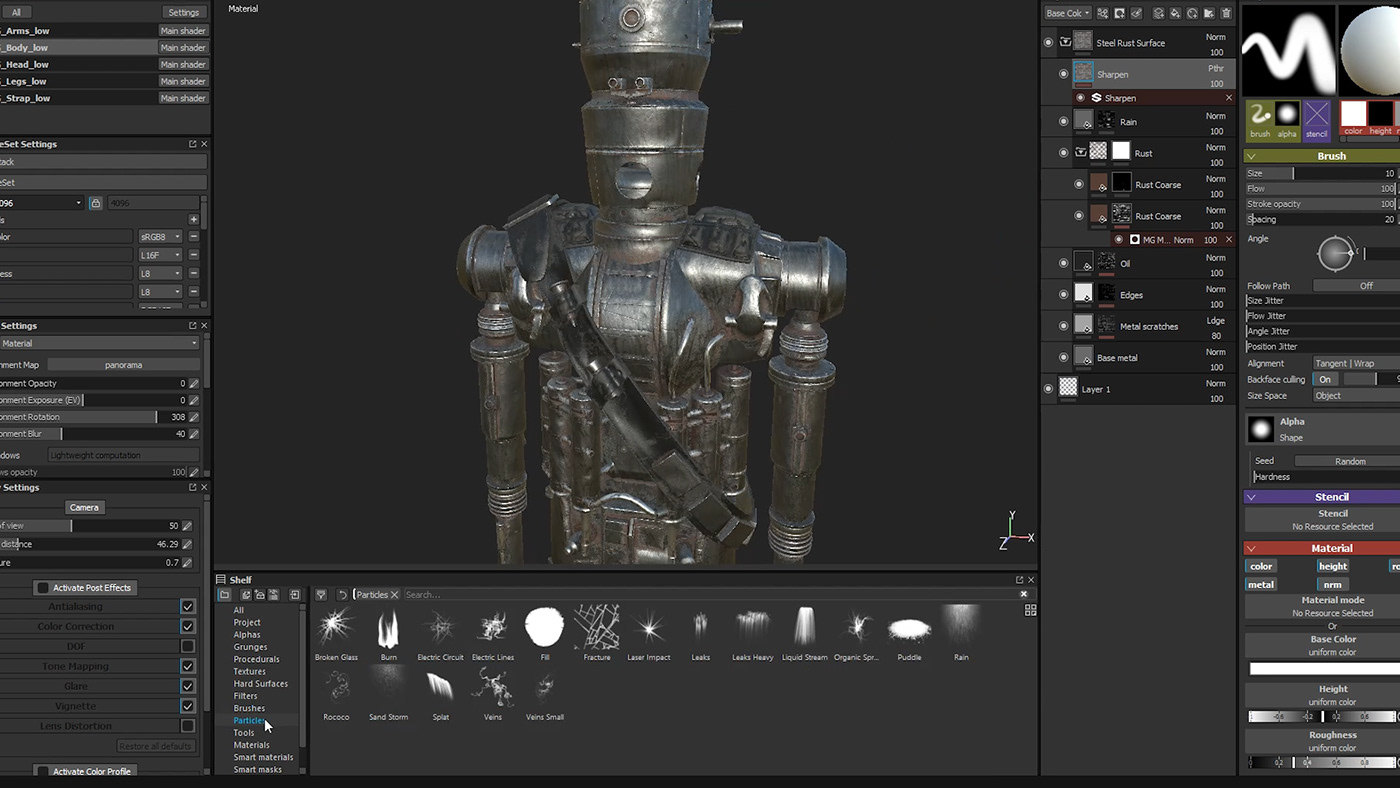The width and height of the screenshot is (1400, 788).
Task: Open the sRGB8 format dropdown
Action: coord(160,237)
